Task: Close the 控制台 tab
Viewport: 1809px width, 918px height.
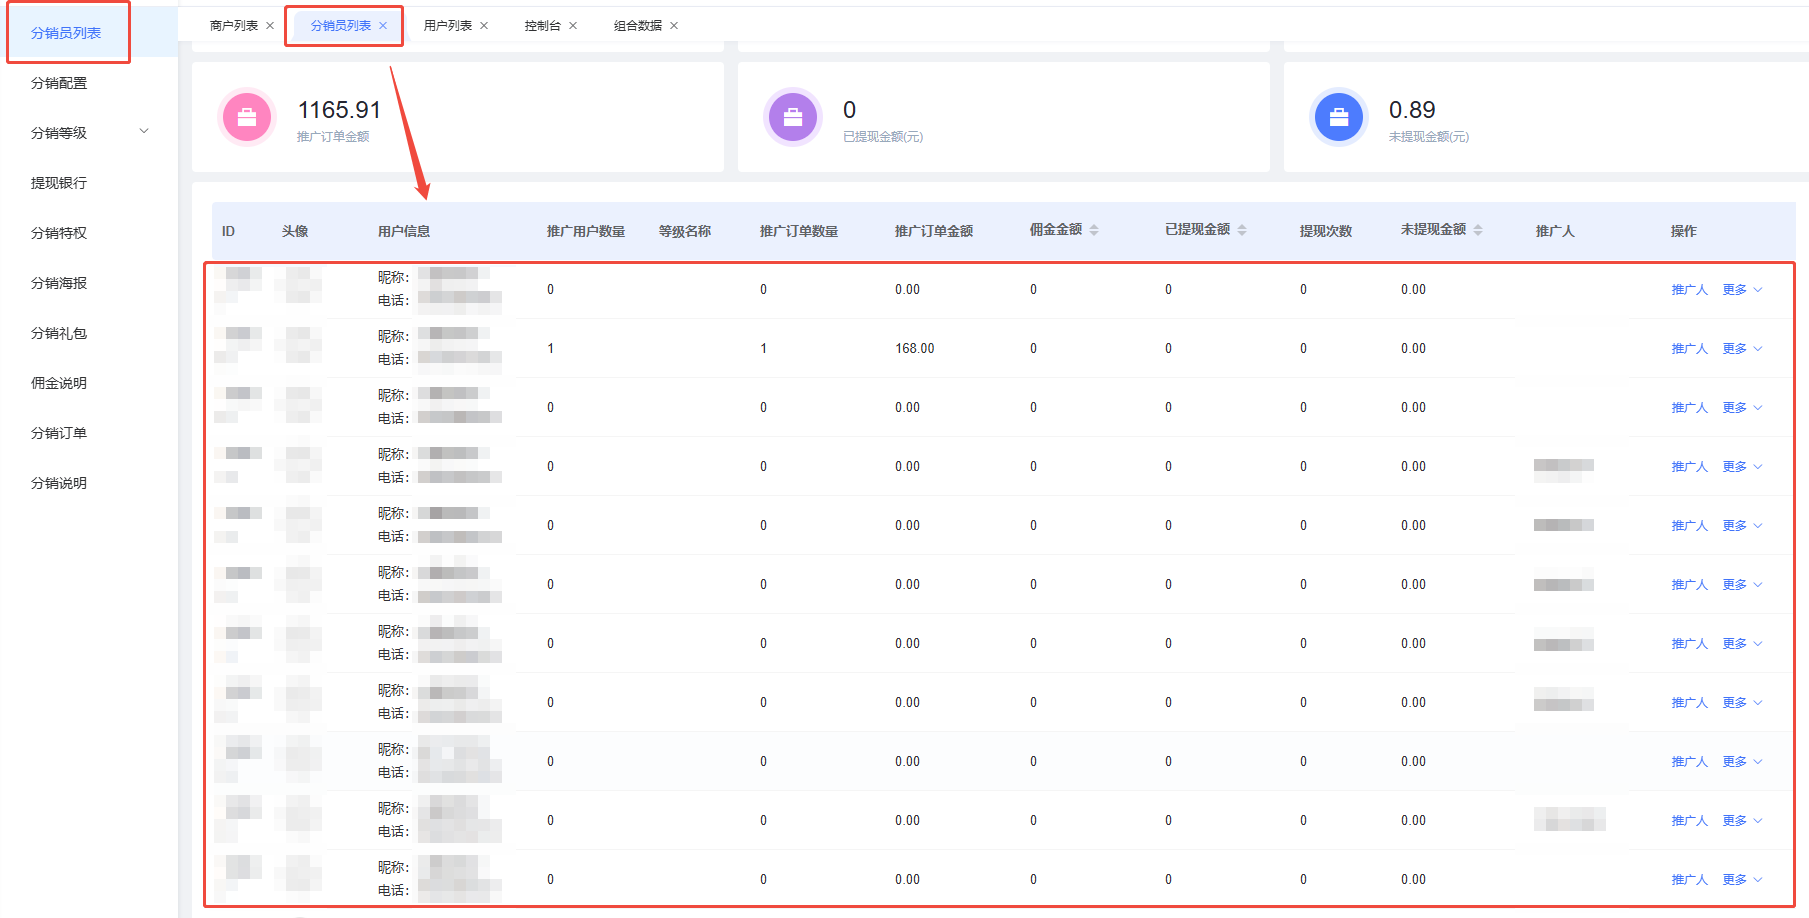Action: [573, 26]
